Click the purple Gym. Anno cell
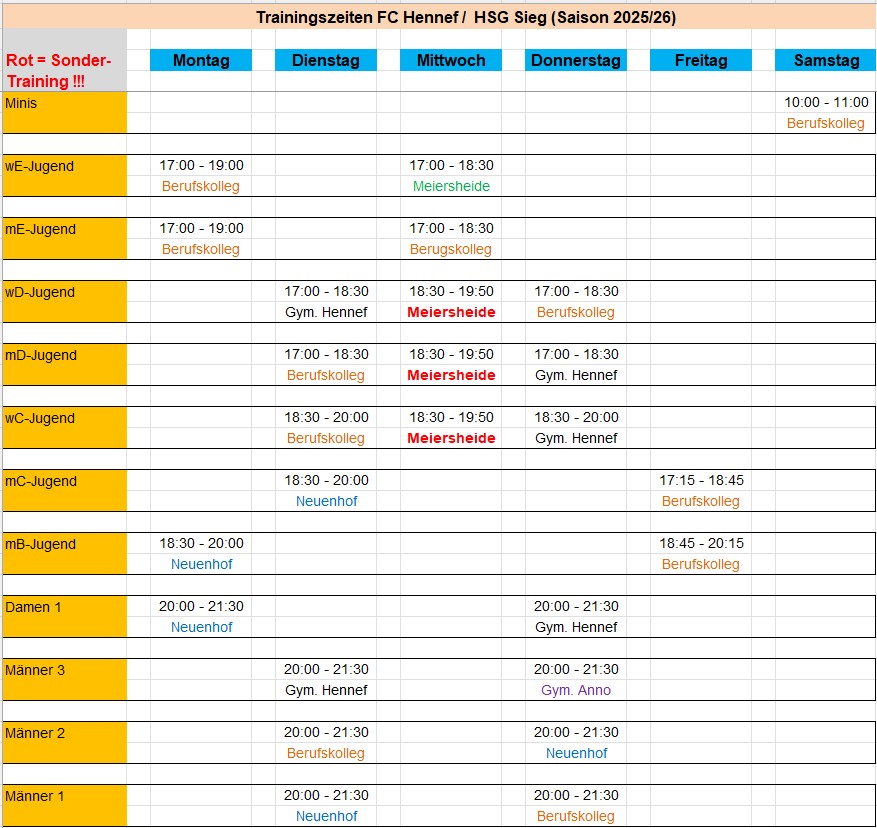The image size is (877, 828). (x=576, y=690)
